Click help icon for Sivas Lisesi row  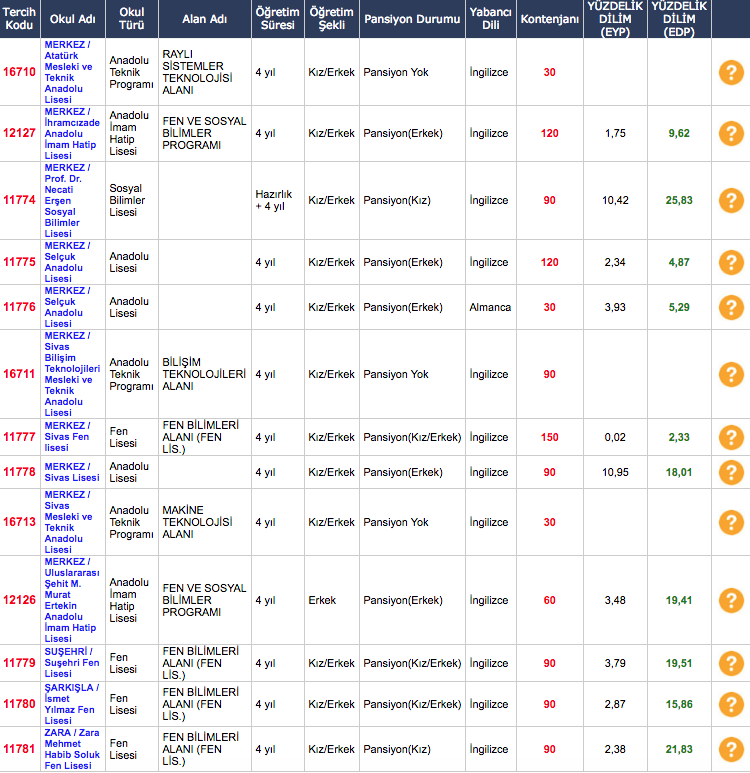pos(731,472)
